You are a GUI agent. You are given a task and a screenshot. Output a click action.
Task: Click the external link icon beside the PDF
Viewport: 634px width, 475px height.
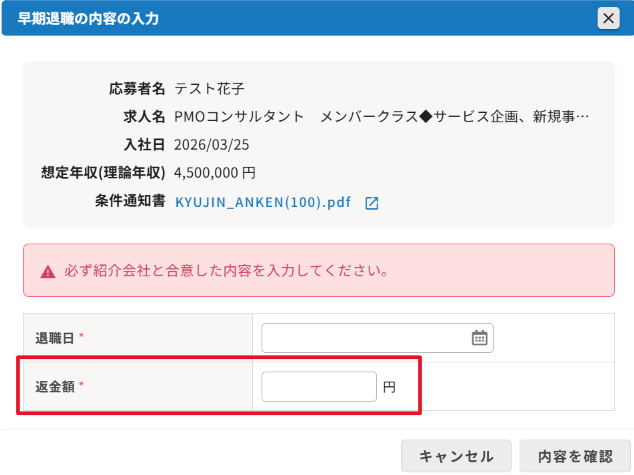pos(371,203)
